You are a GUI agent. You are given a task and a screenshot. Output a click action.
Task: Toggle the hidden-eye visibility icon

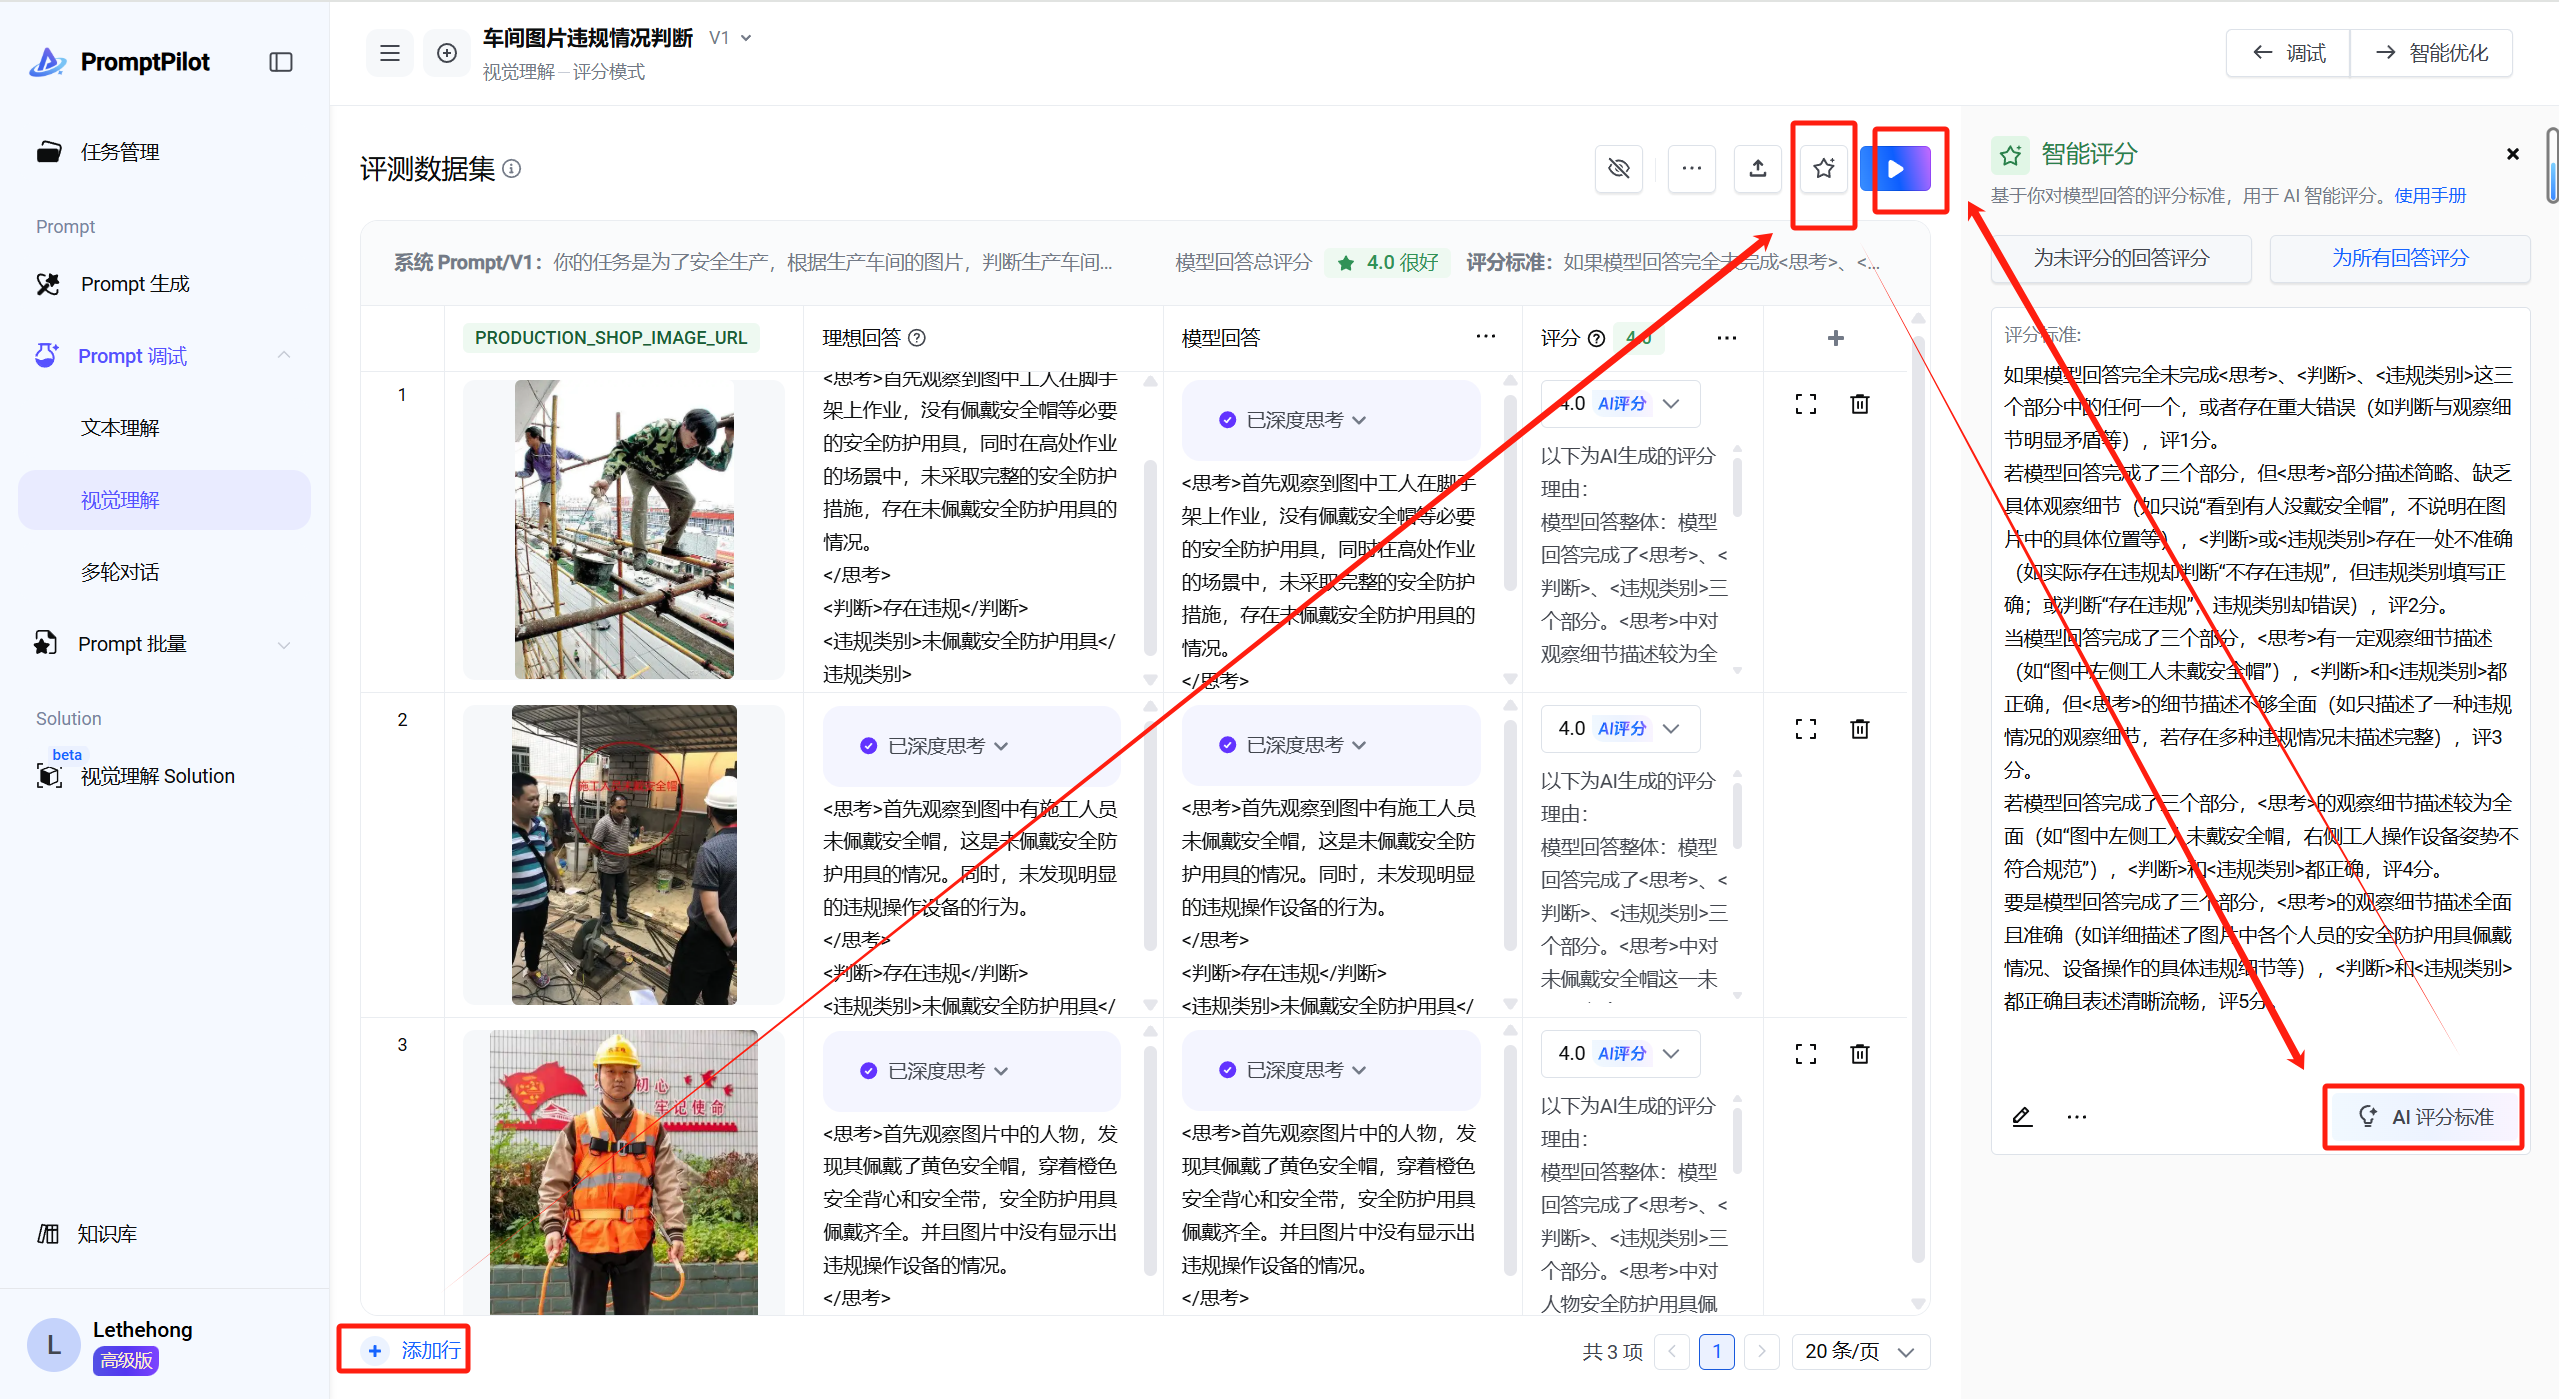pos(1618,168)
